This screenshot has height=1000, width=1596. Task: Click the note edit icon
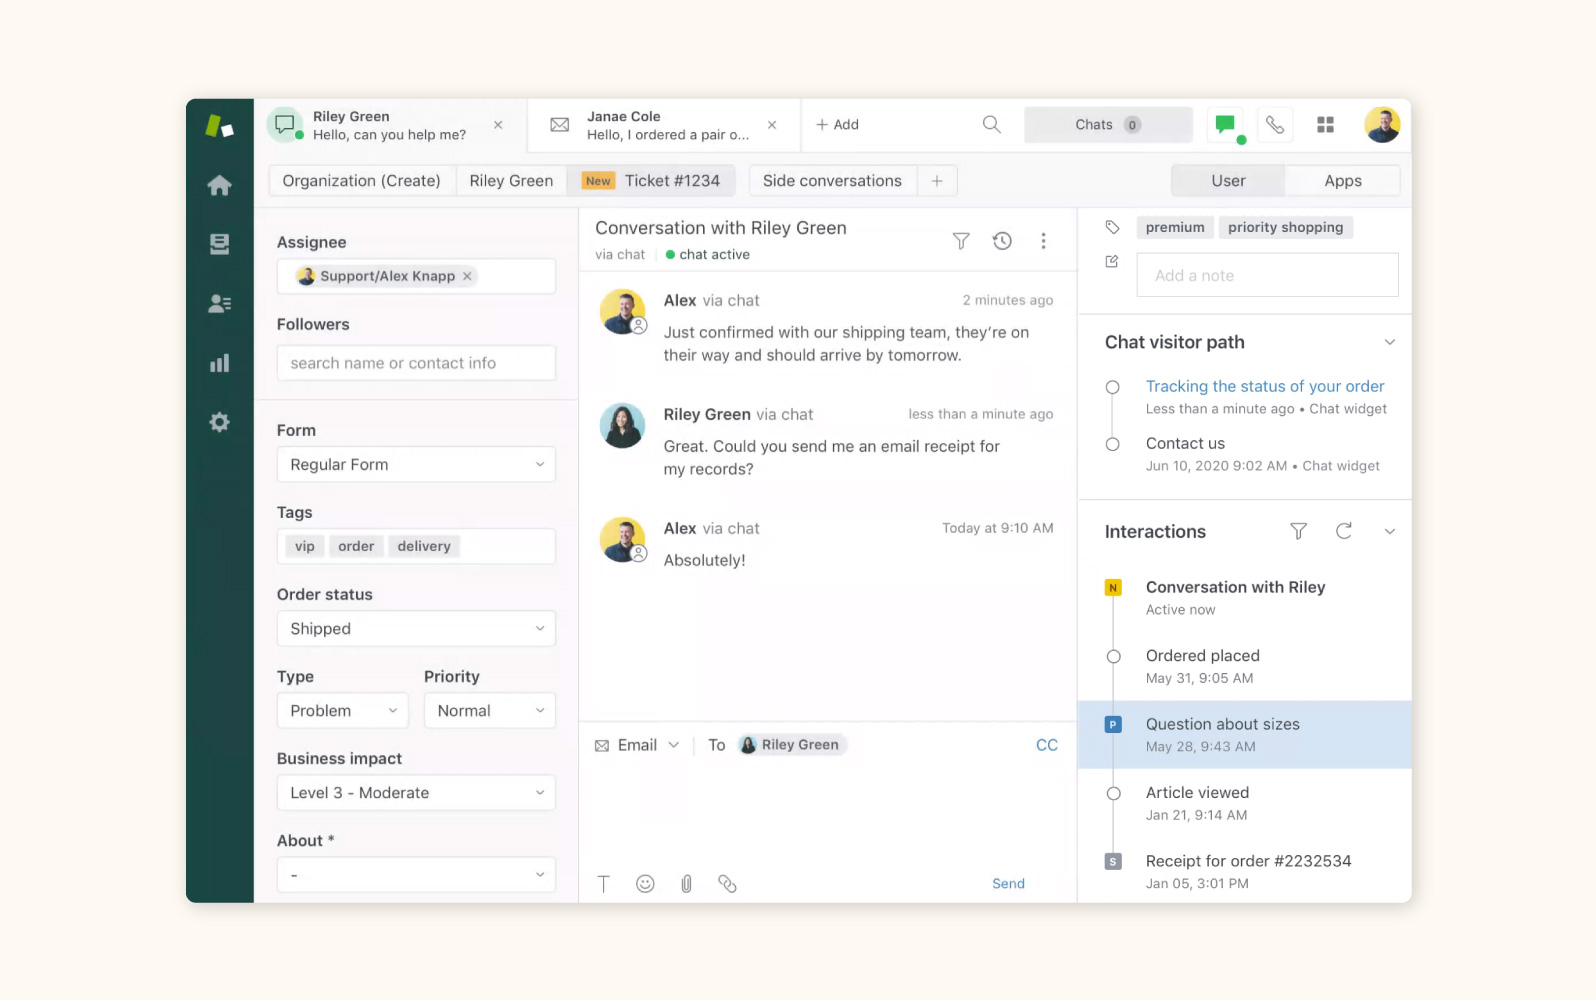[1112, 261]
